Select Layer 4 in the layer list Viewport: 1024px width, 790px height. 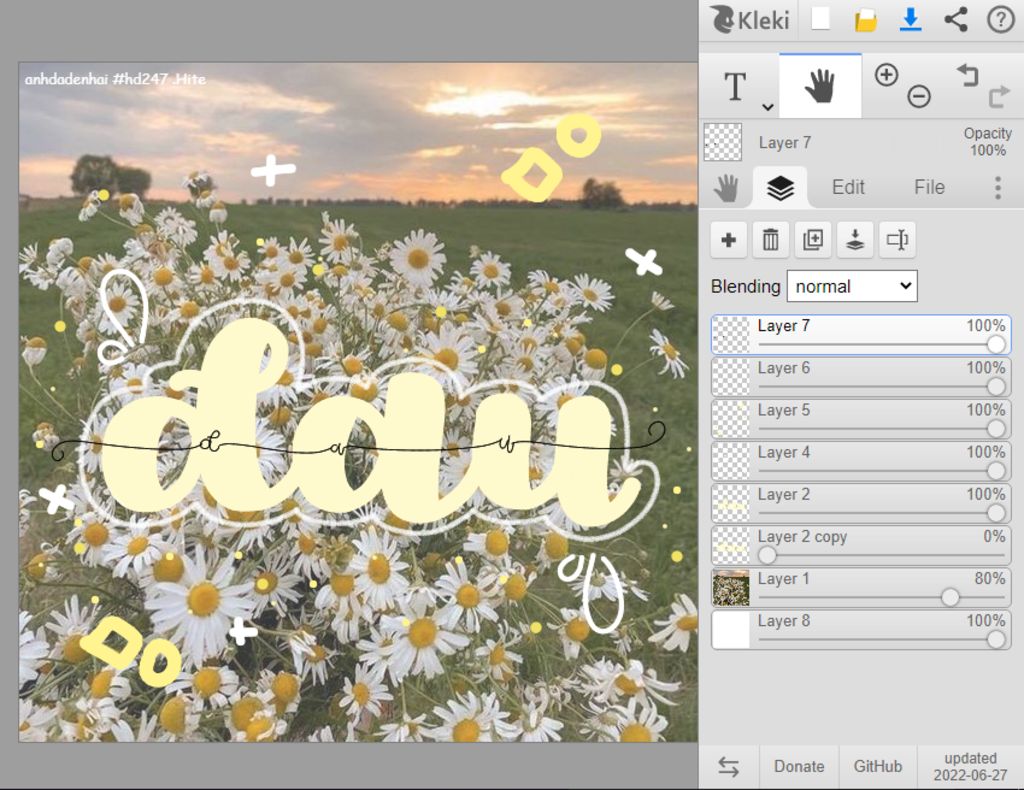pyautogui.click(x=861, y=462)
